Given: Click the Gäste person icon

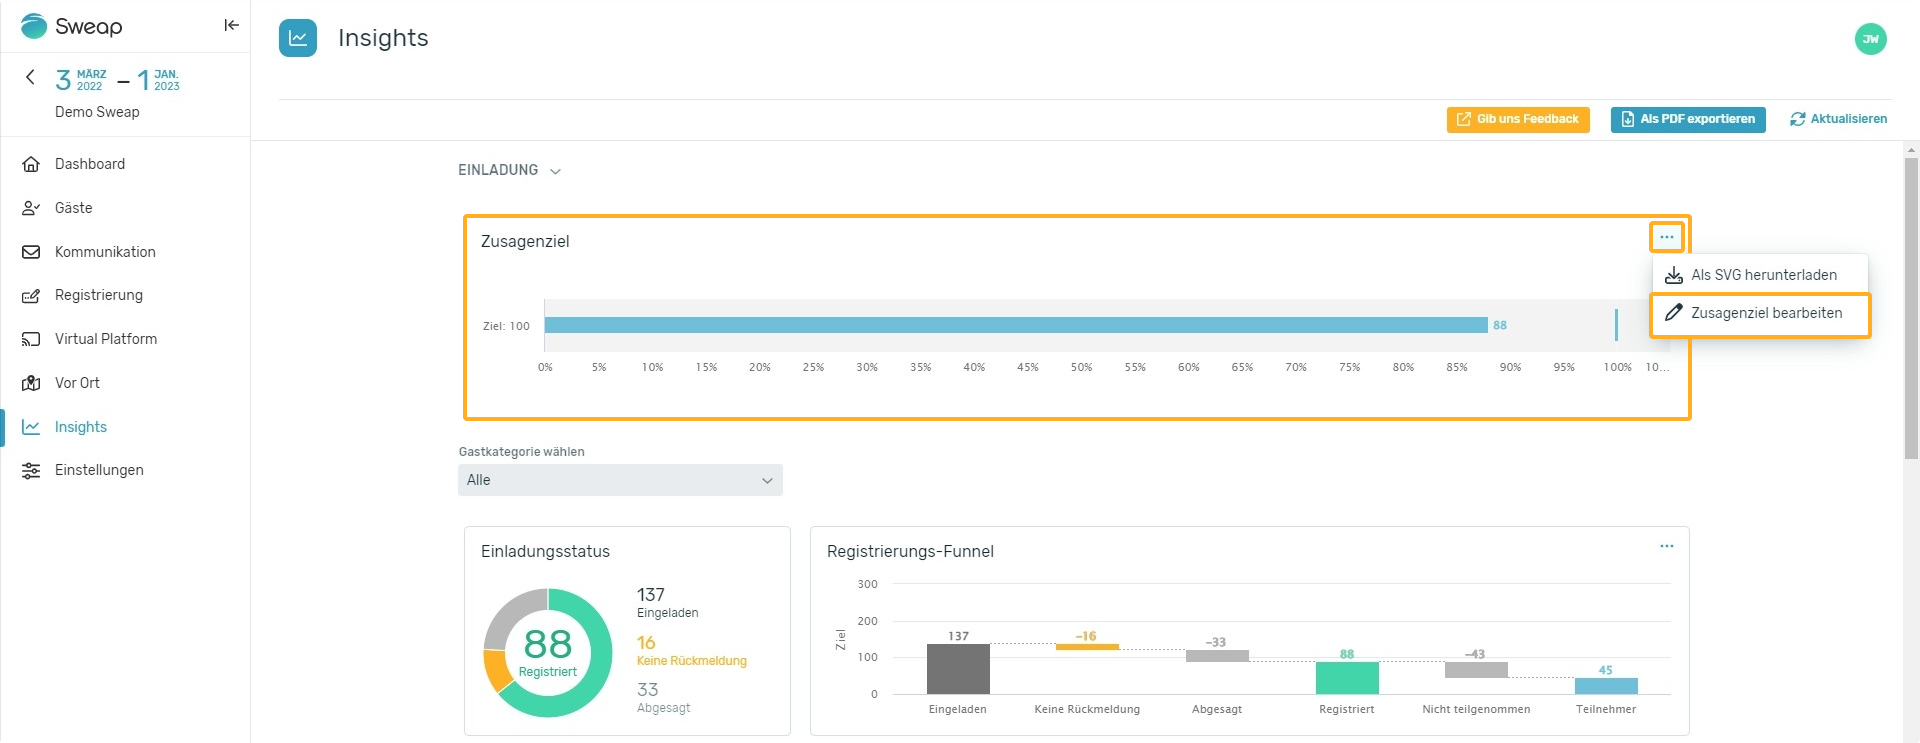Looking at the screenshot, I should click(x=31, y=208).
